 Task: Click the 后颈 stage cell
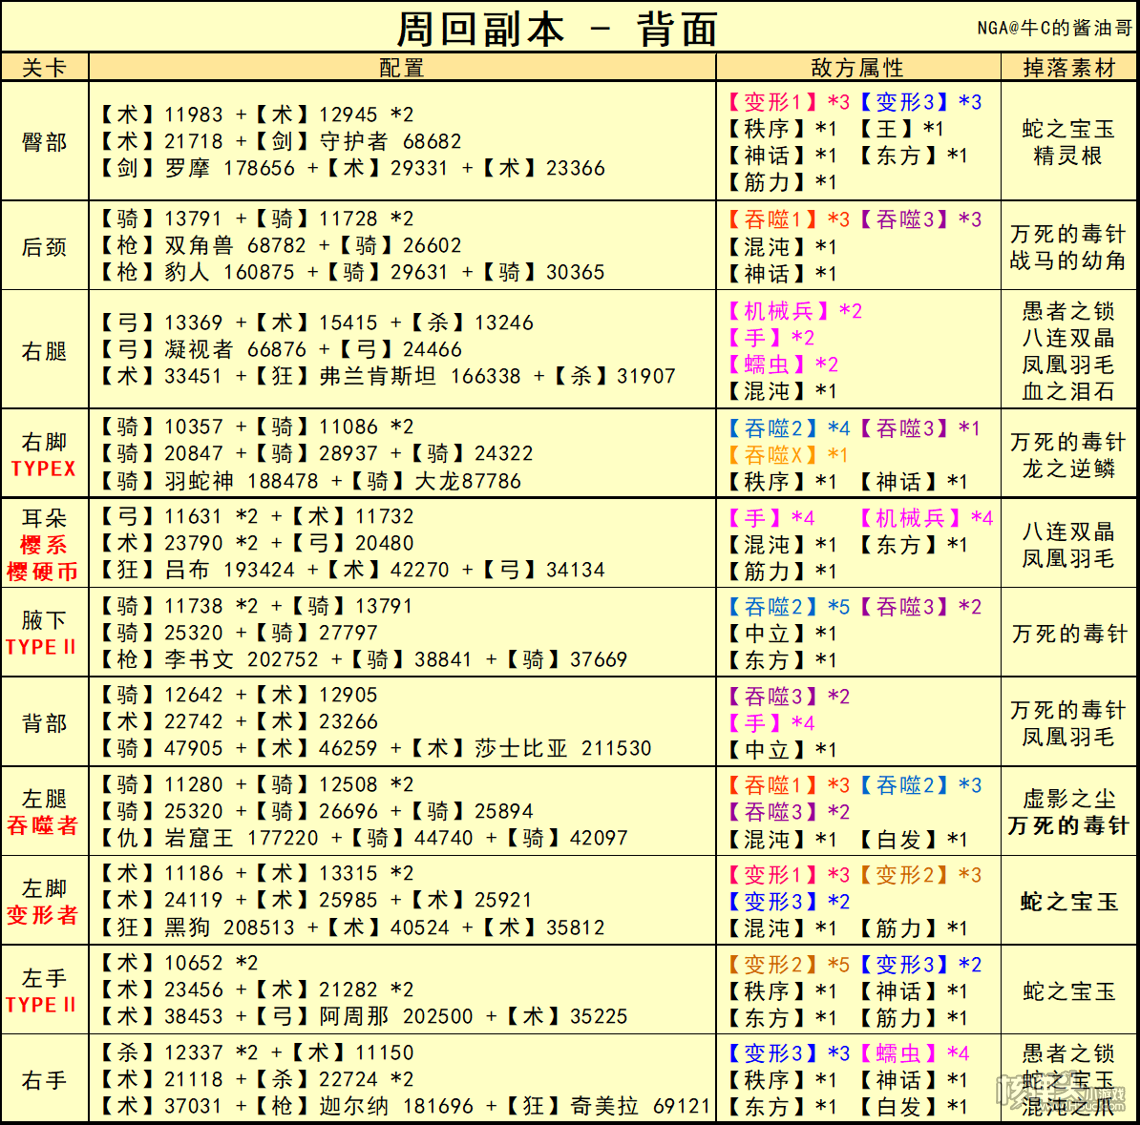coord(44,247)
